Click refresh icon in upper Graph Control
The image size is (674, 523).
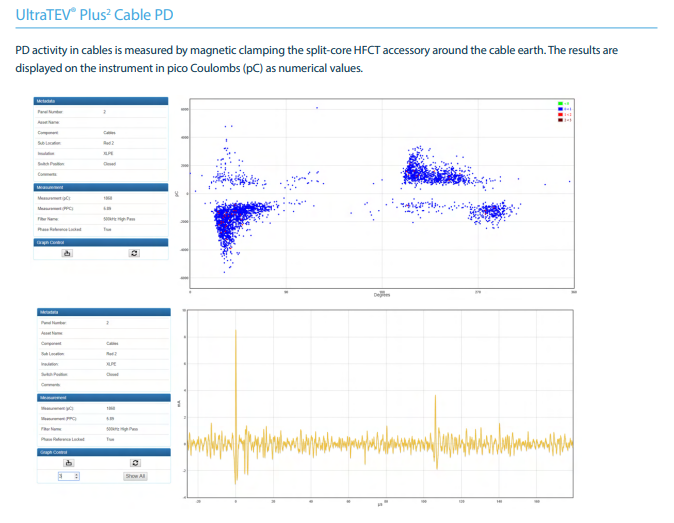point(134,253)
